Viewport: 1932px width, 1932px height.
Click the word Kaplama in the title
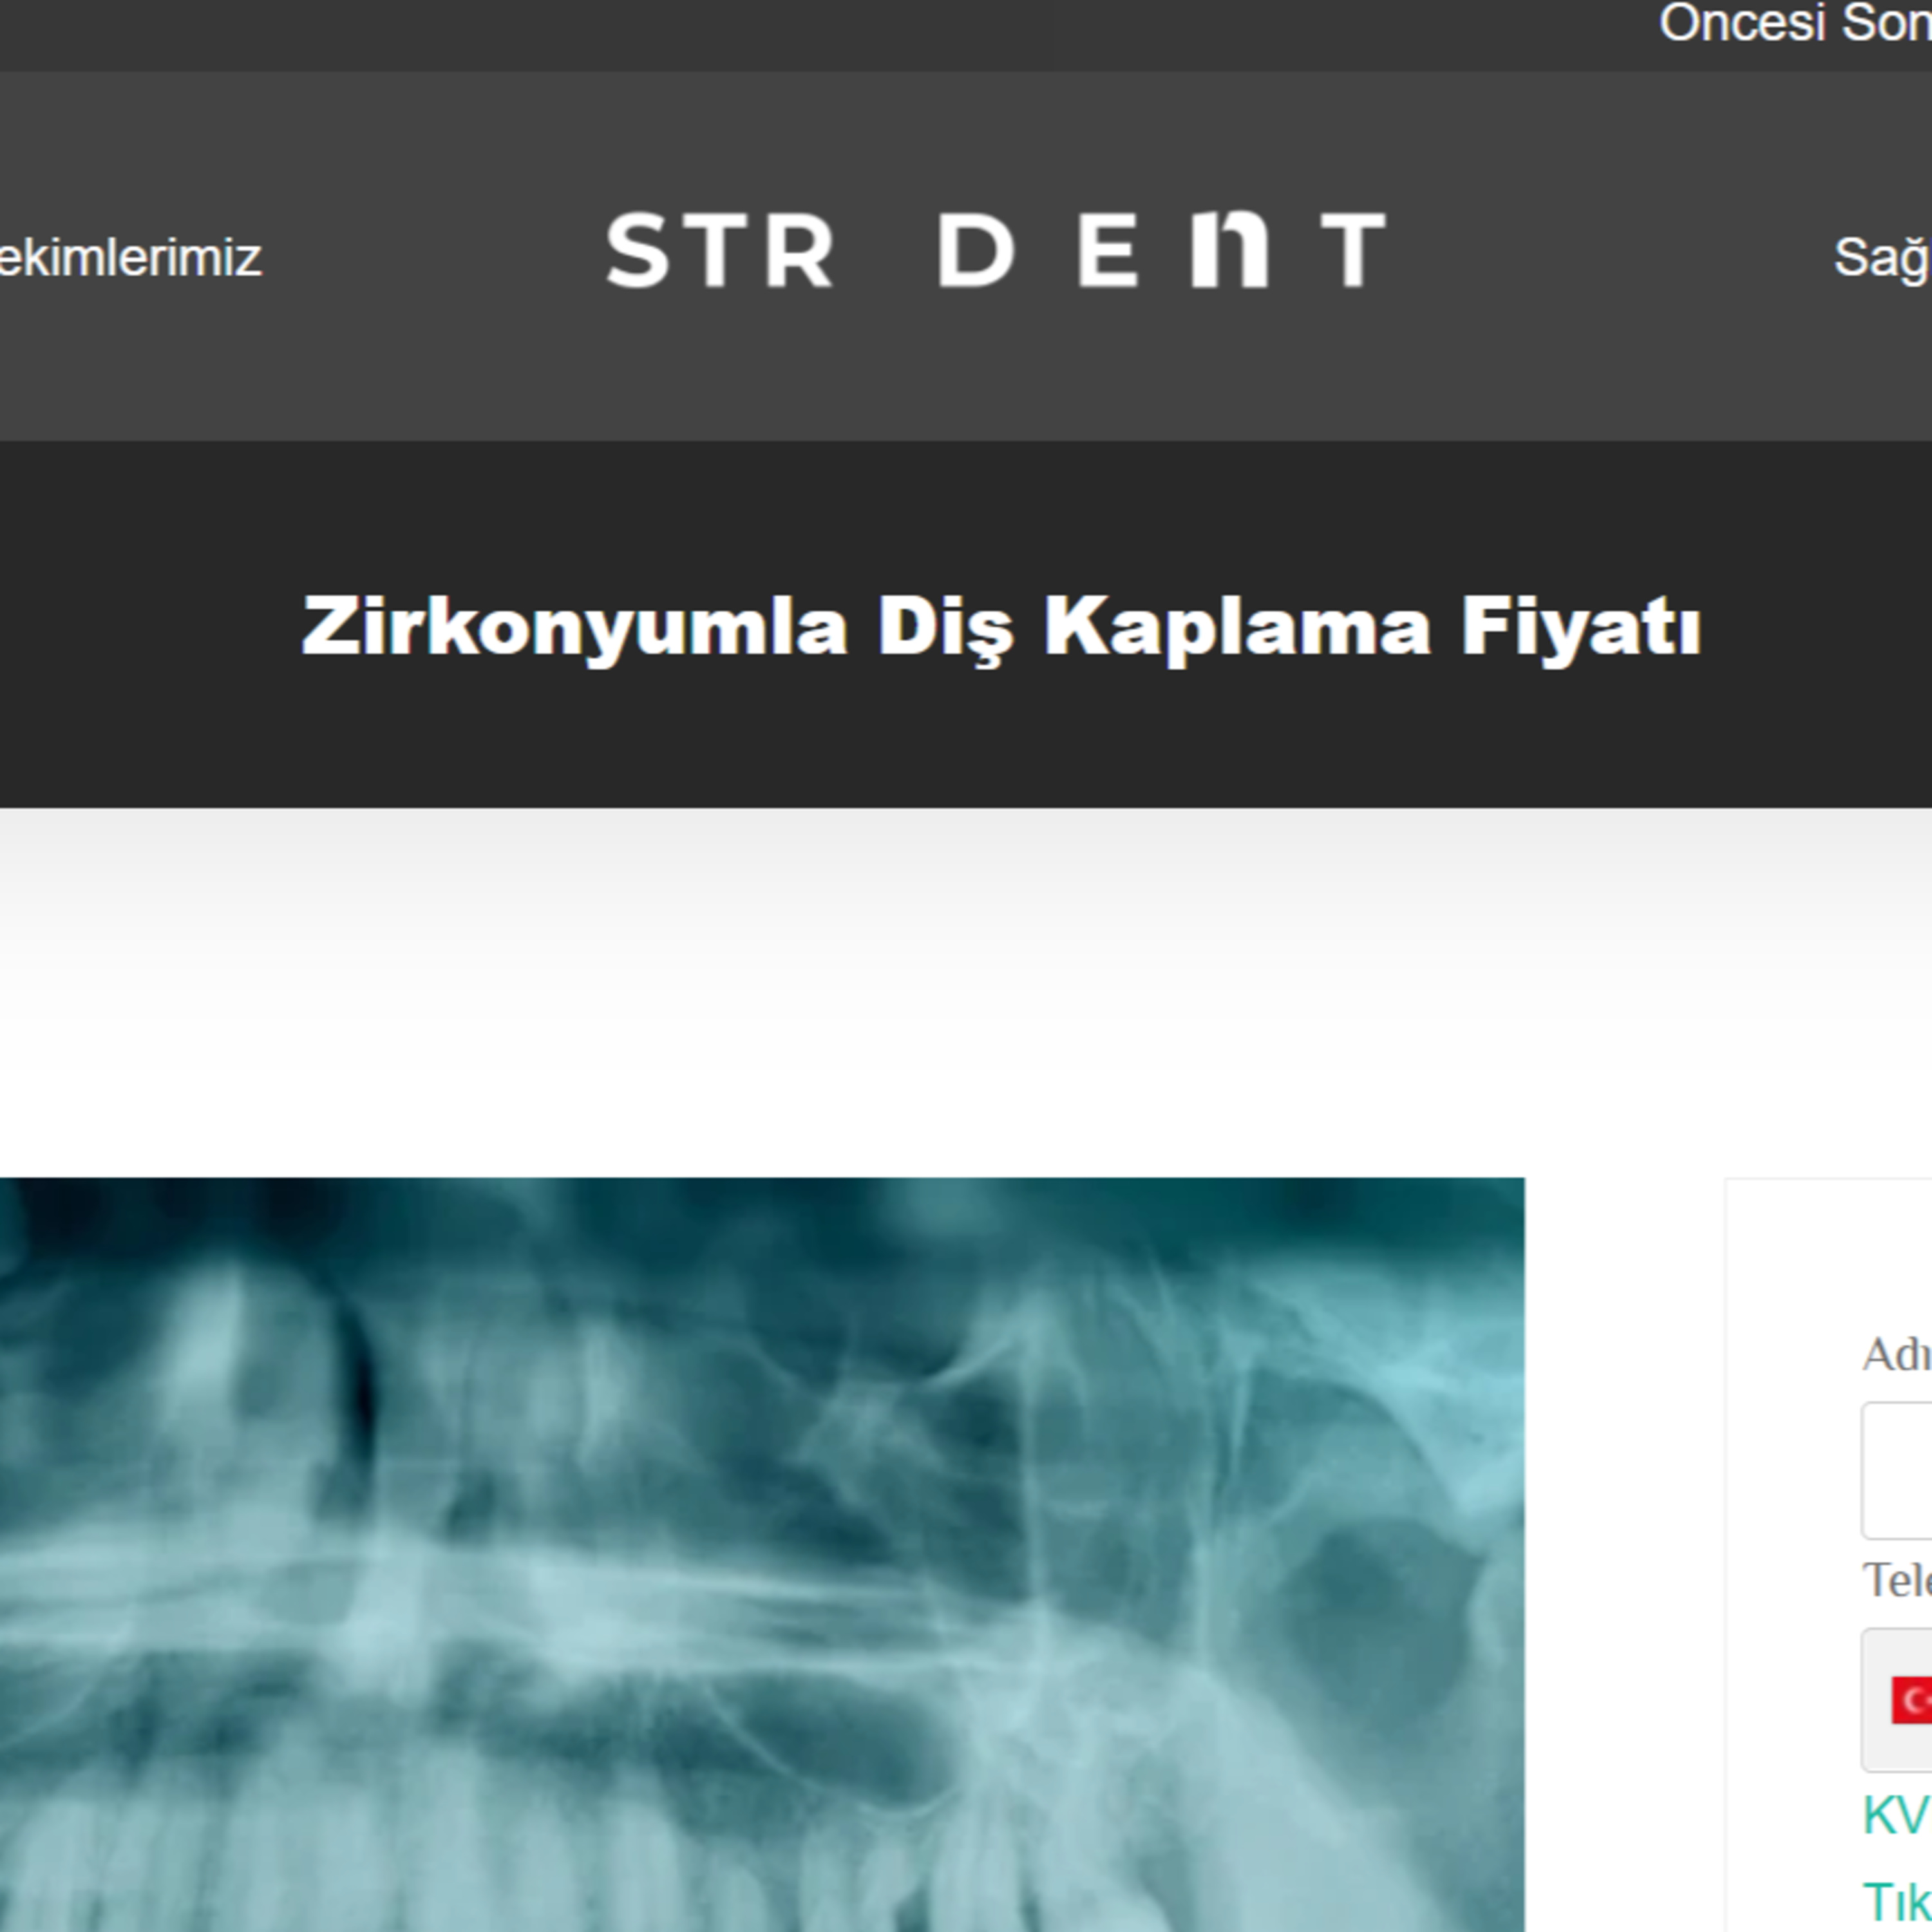1237,628
